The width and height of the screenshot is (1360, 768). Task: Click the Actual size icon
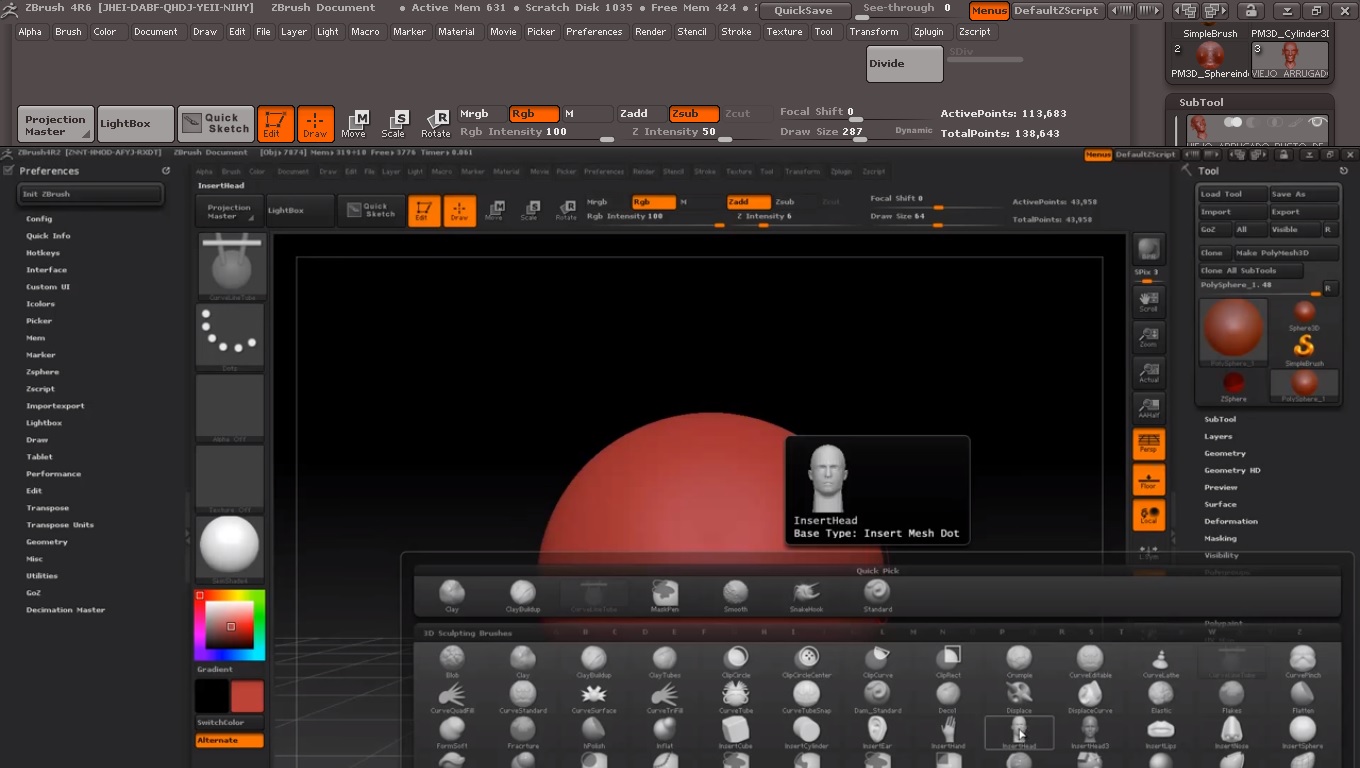(1148, 372)
